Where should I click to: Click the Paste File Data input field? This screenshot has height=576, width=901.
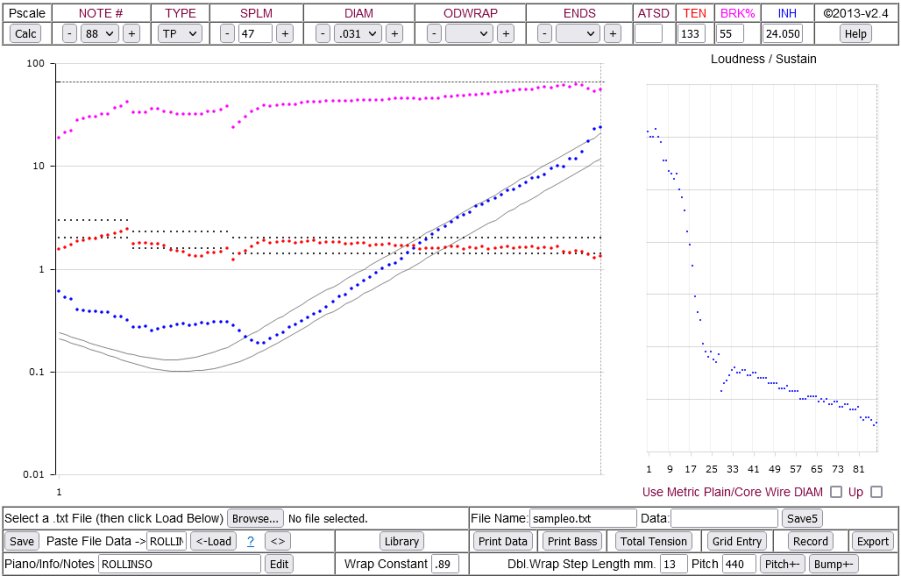point(167,542)
